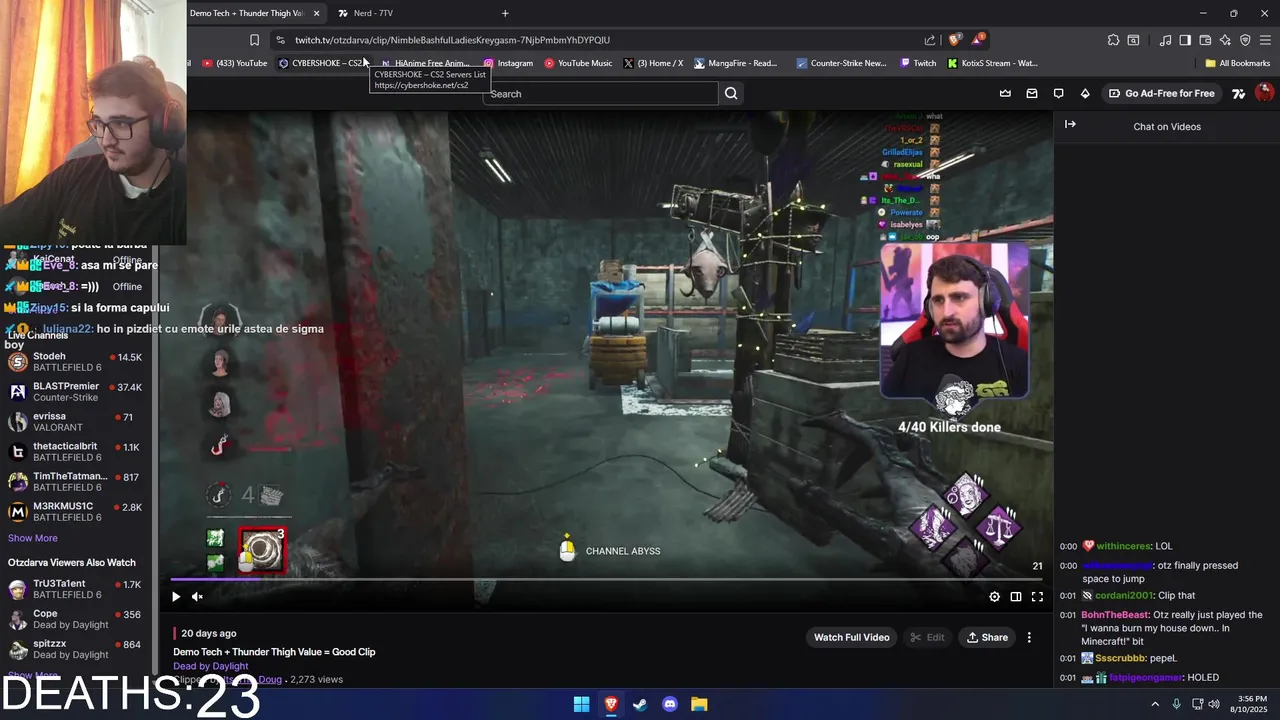This screenshot has width=1280, height=720.
Task: Open the Twitch bookmark
Action: 918,63
